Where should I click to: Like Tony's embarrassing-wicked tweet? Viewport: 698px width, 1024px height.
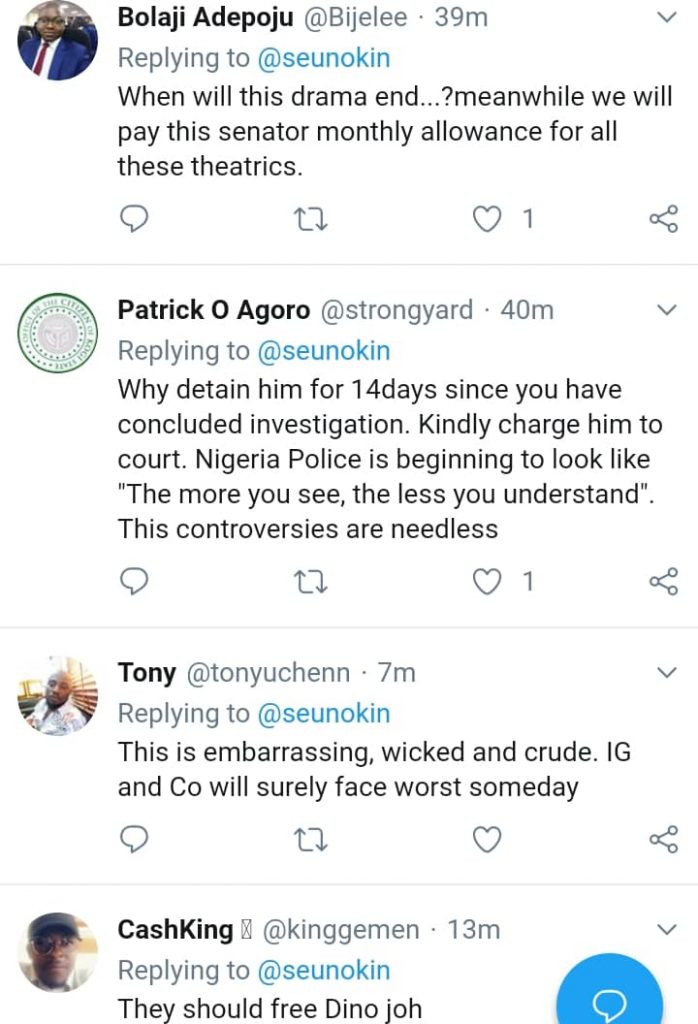[x=486, y=839]
